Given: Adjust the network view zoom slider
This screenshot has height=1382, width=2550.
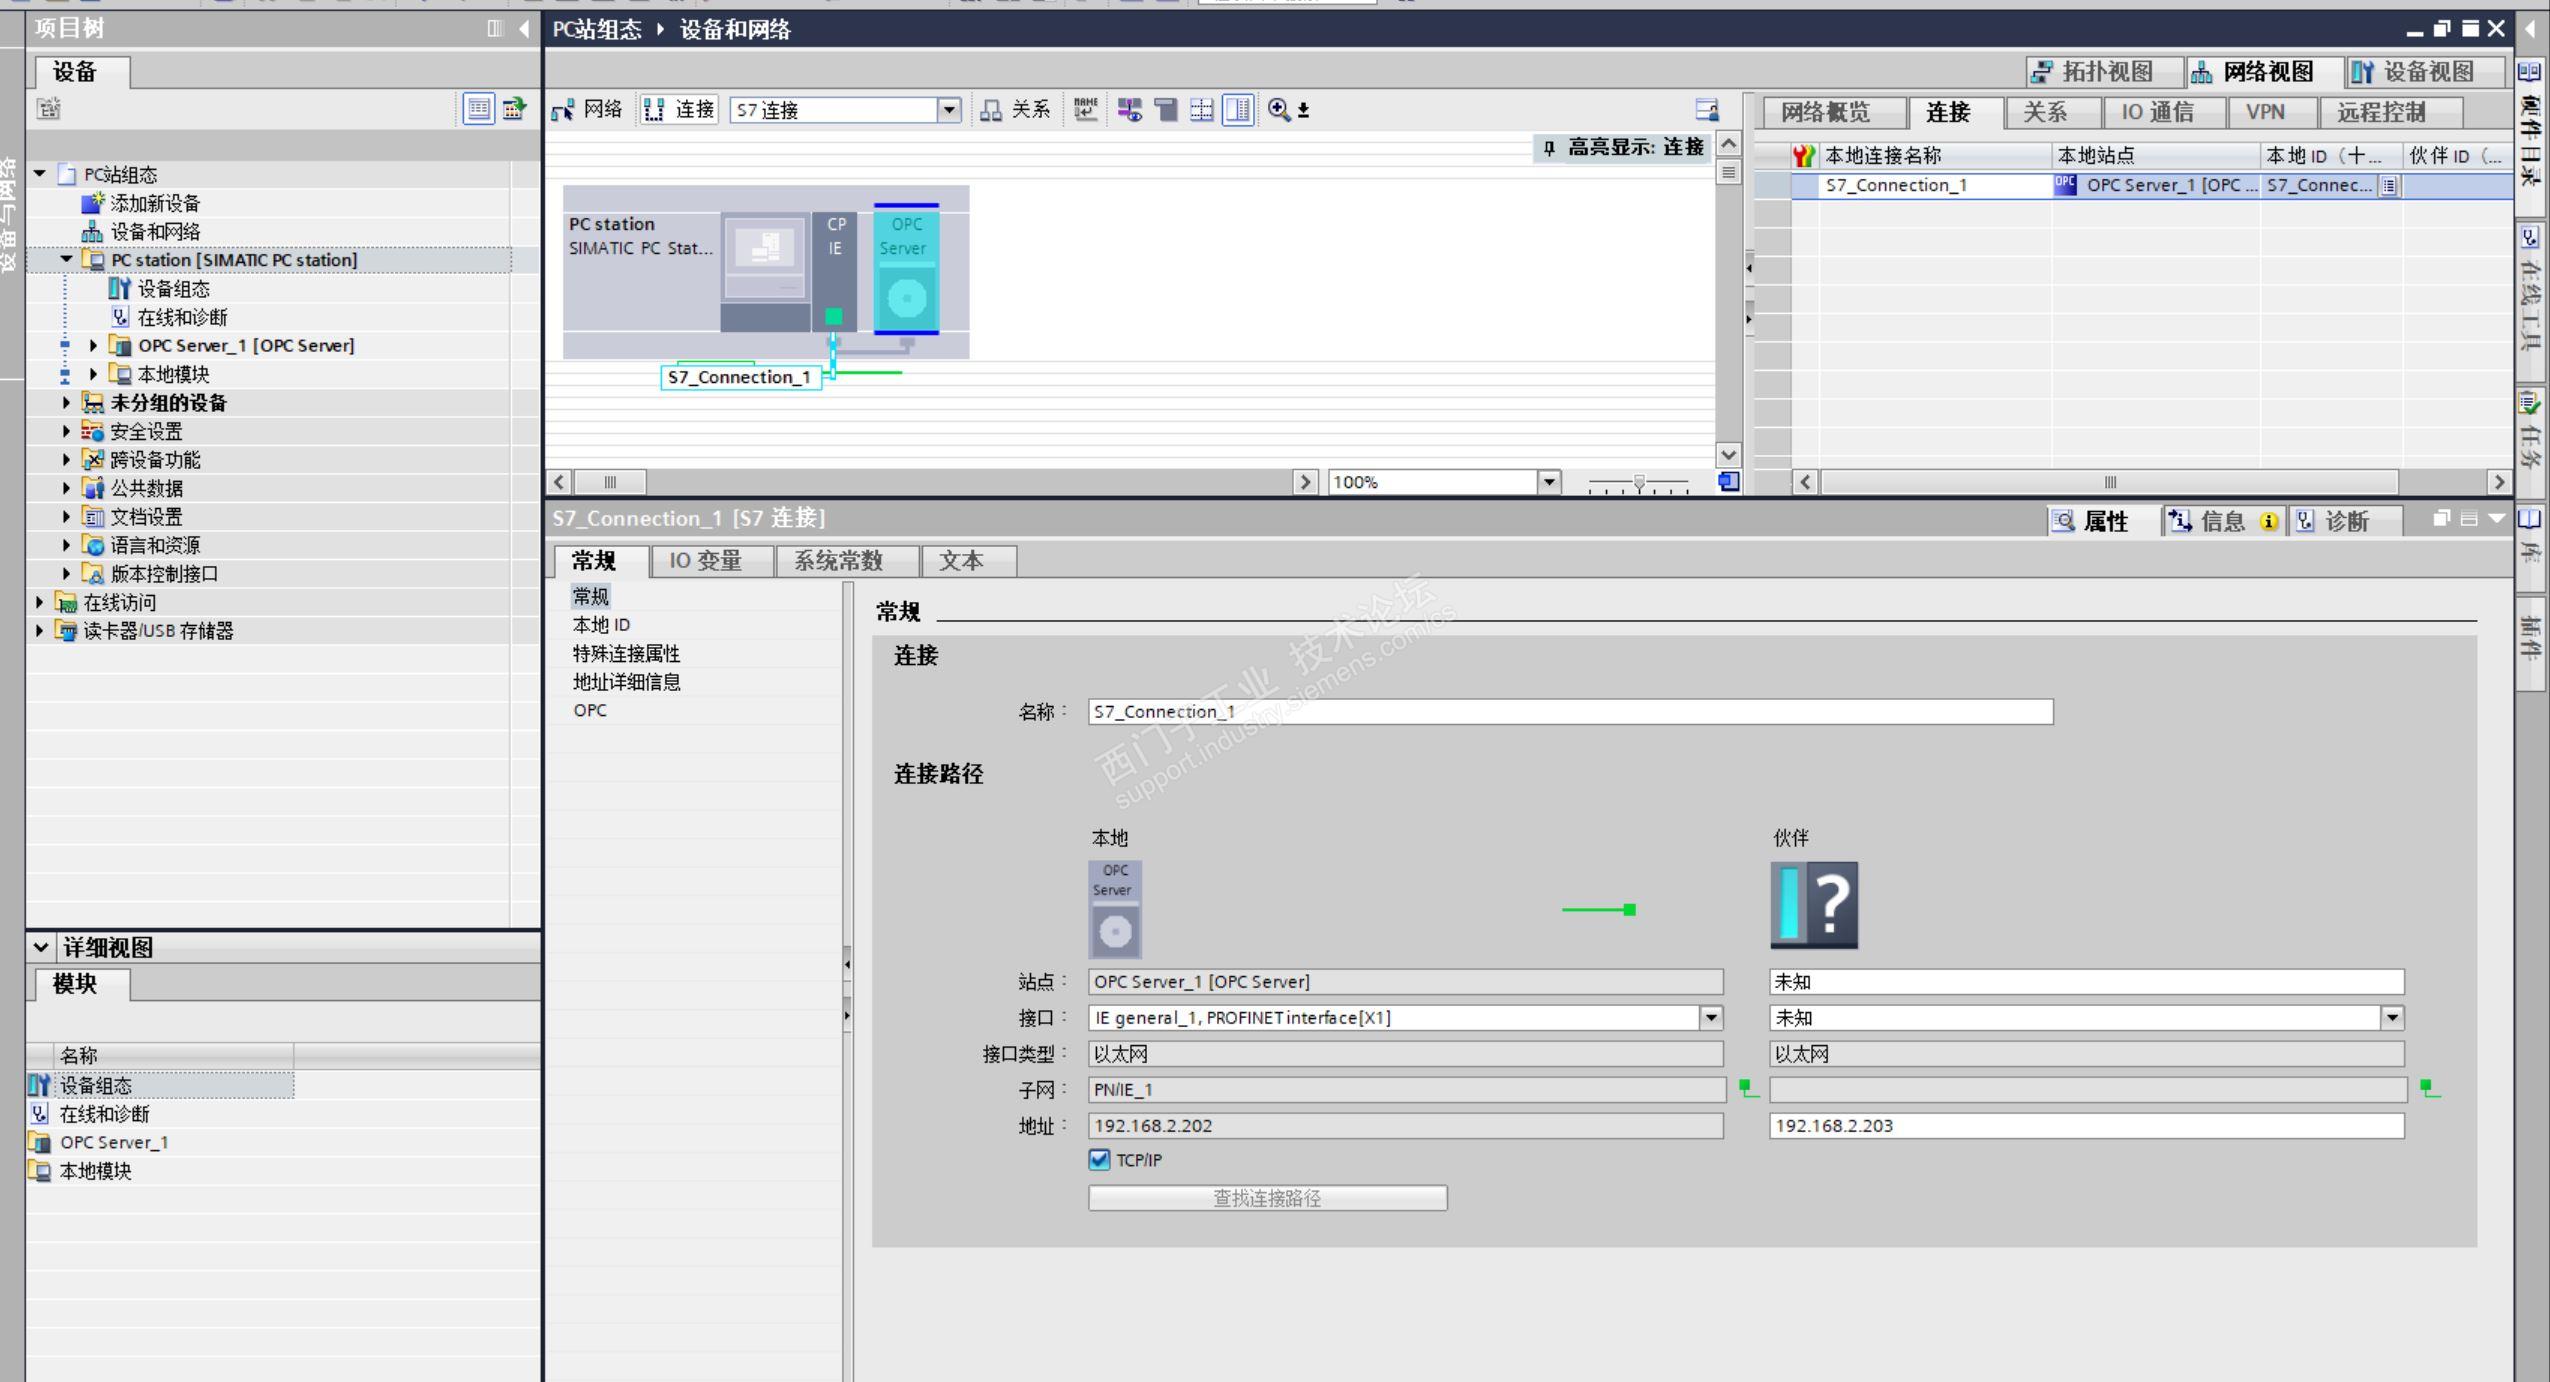Looking at the screenshot, I should pos(1638,484).
